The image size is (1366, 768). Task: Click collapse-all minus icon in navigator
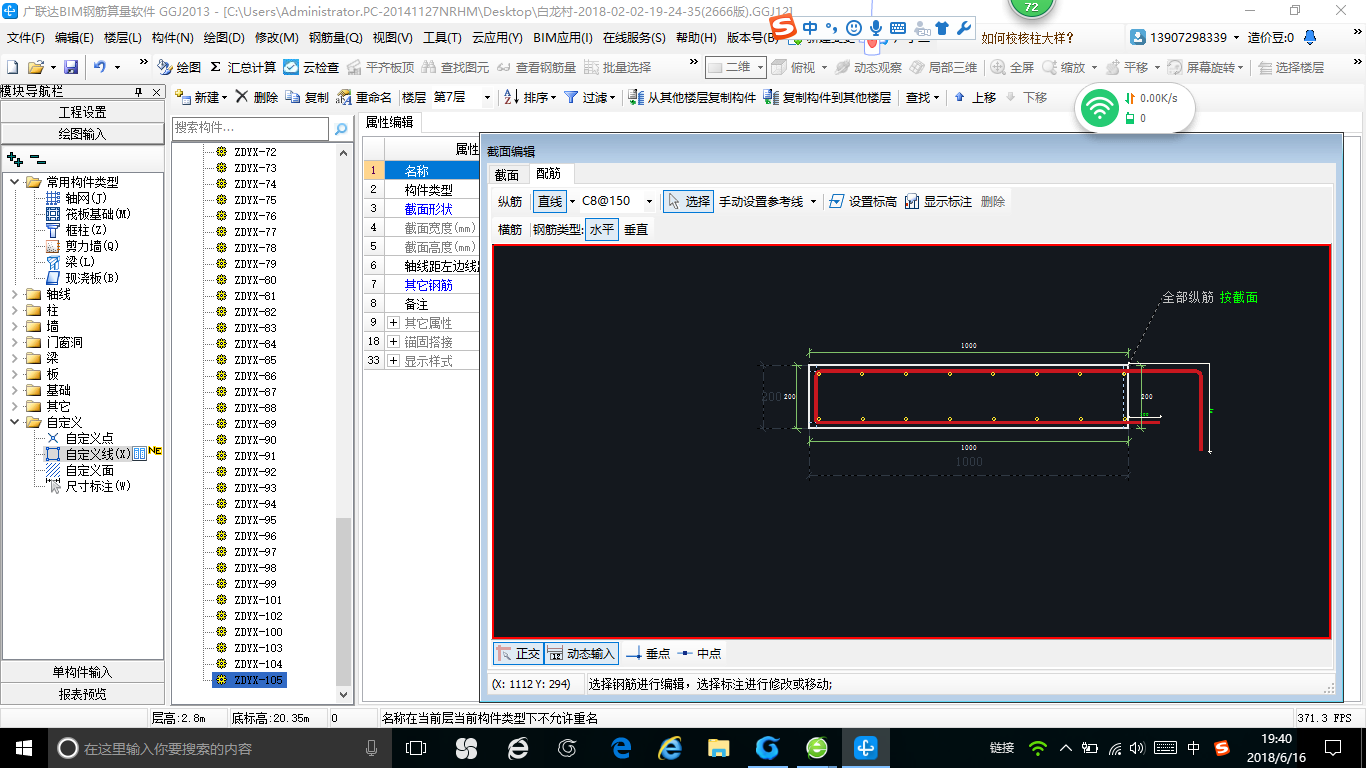pyautogui.click(x=37, y=159)
